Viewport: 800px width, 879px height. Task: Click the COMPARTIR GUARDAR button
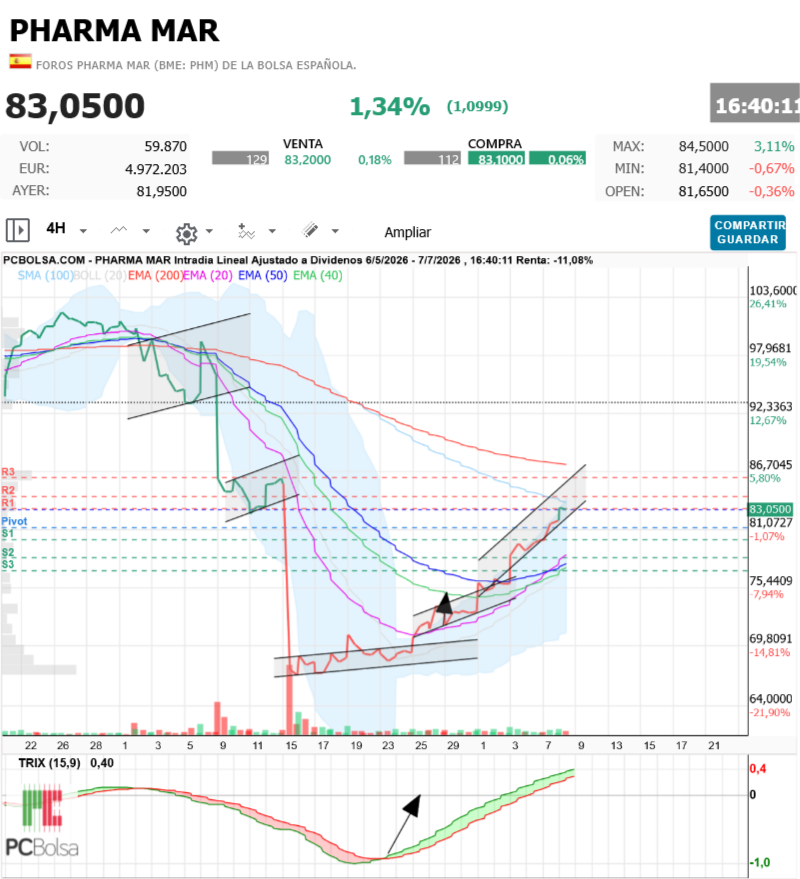748,233
